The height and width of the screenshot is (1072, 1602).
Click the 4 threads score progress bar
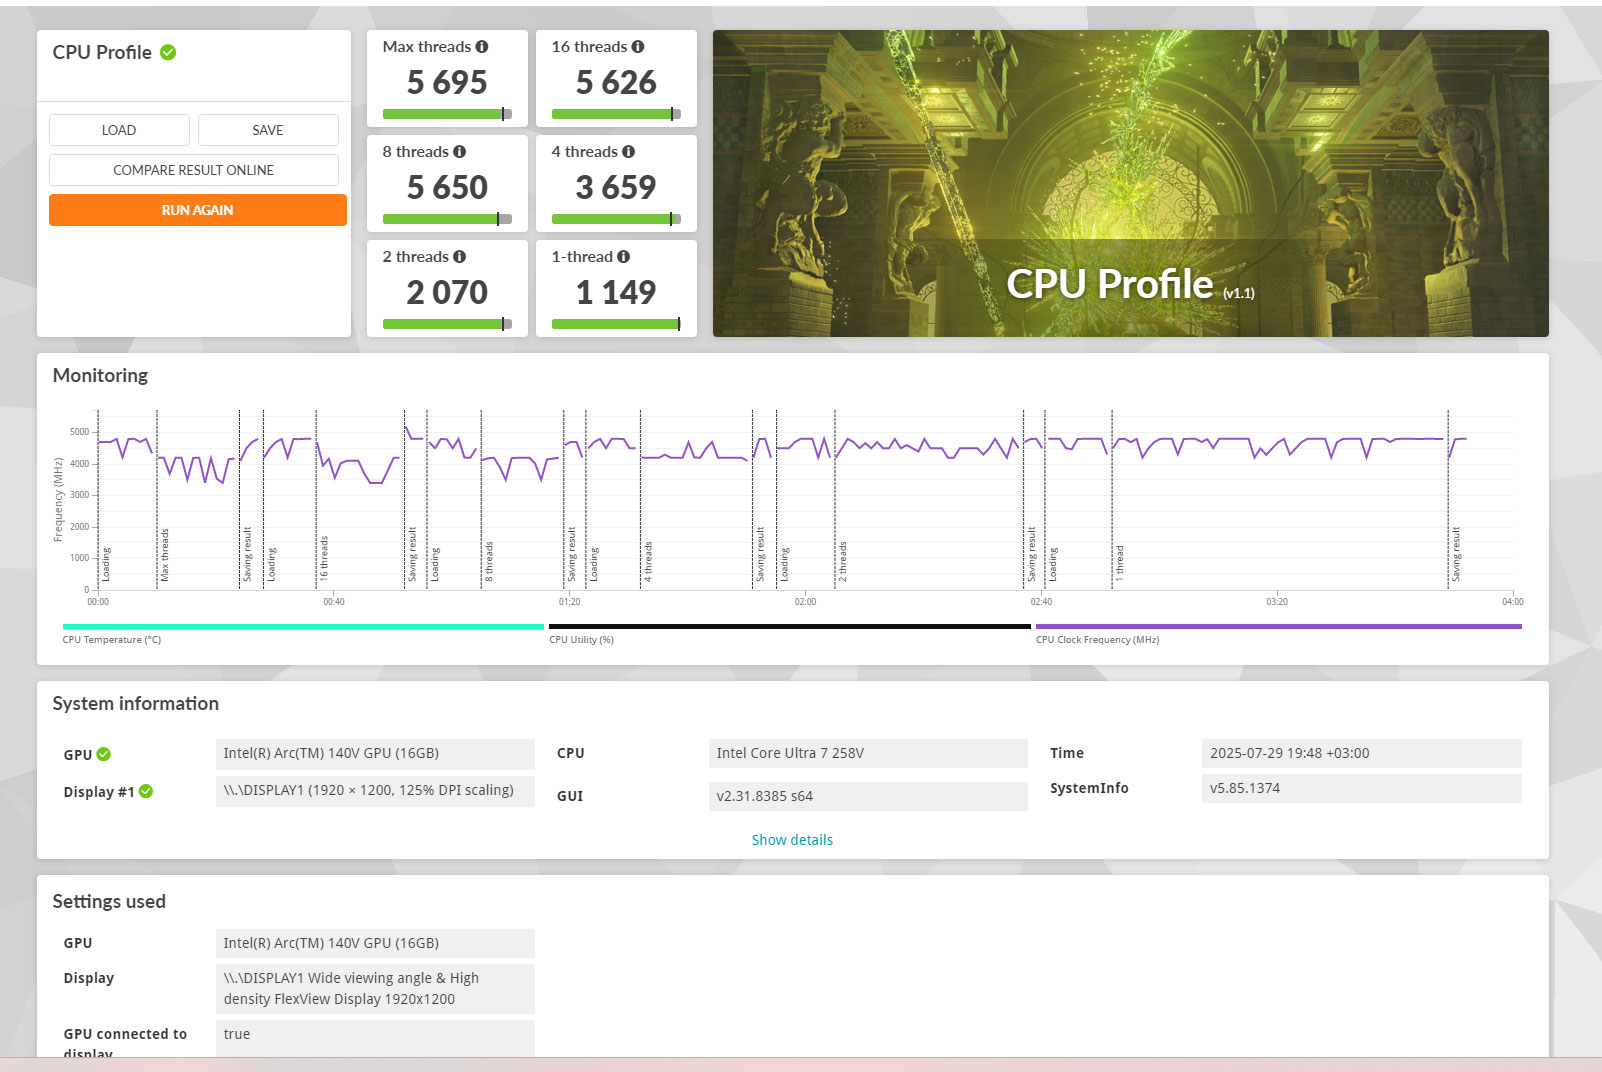coord(616,219)
